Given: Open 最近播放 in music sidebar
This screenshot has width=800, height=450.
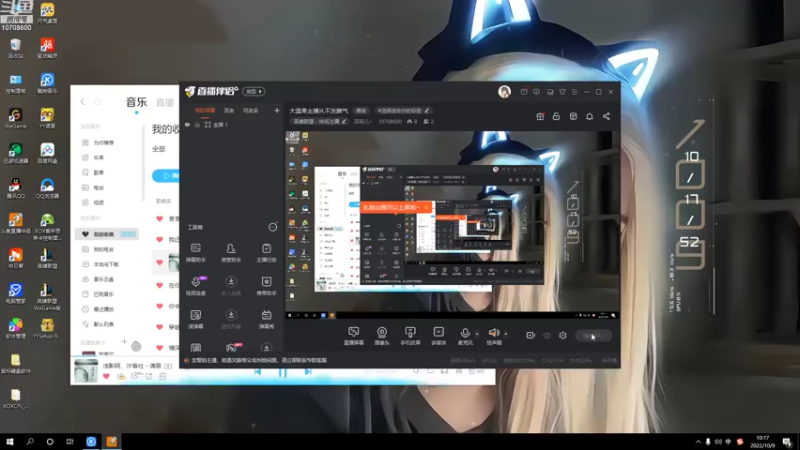Looking at the screenshot, I should (104, 309).
